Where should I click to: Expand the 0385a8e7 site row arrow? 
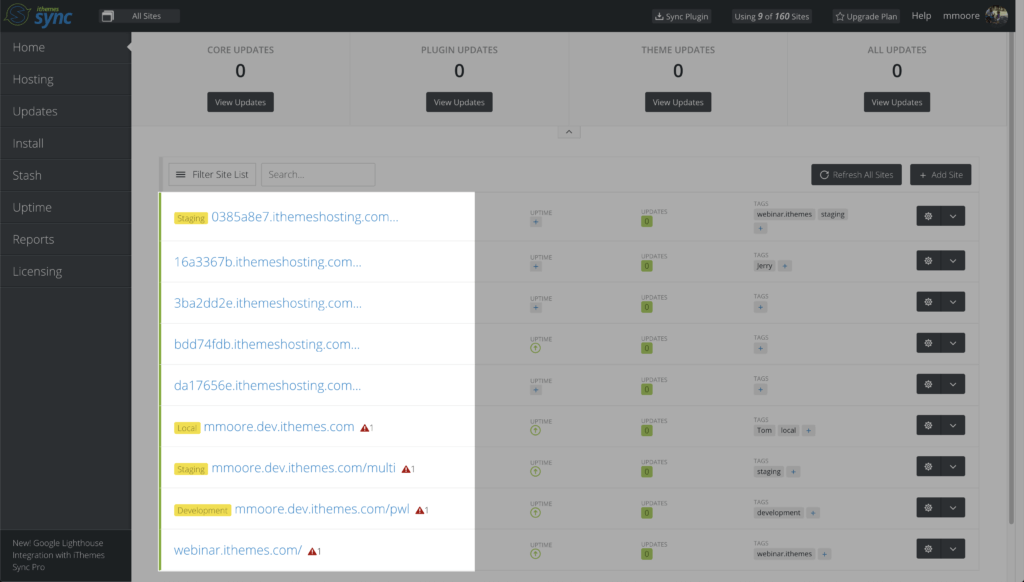953,216
